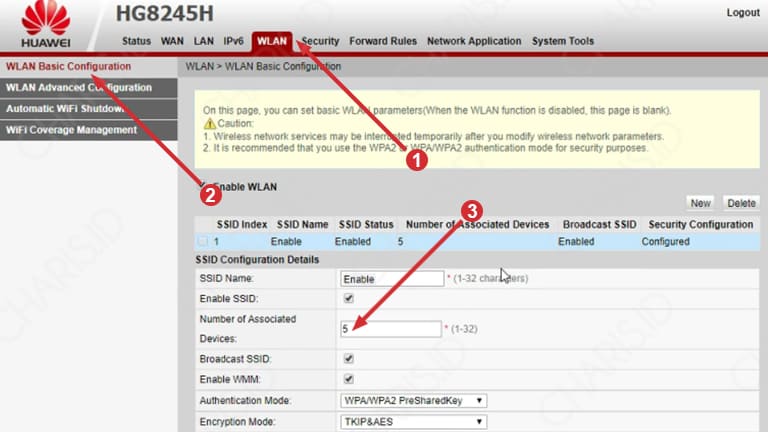Open the Network Application tab

point(474,41)
